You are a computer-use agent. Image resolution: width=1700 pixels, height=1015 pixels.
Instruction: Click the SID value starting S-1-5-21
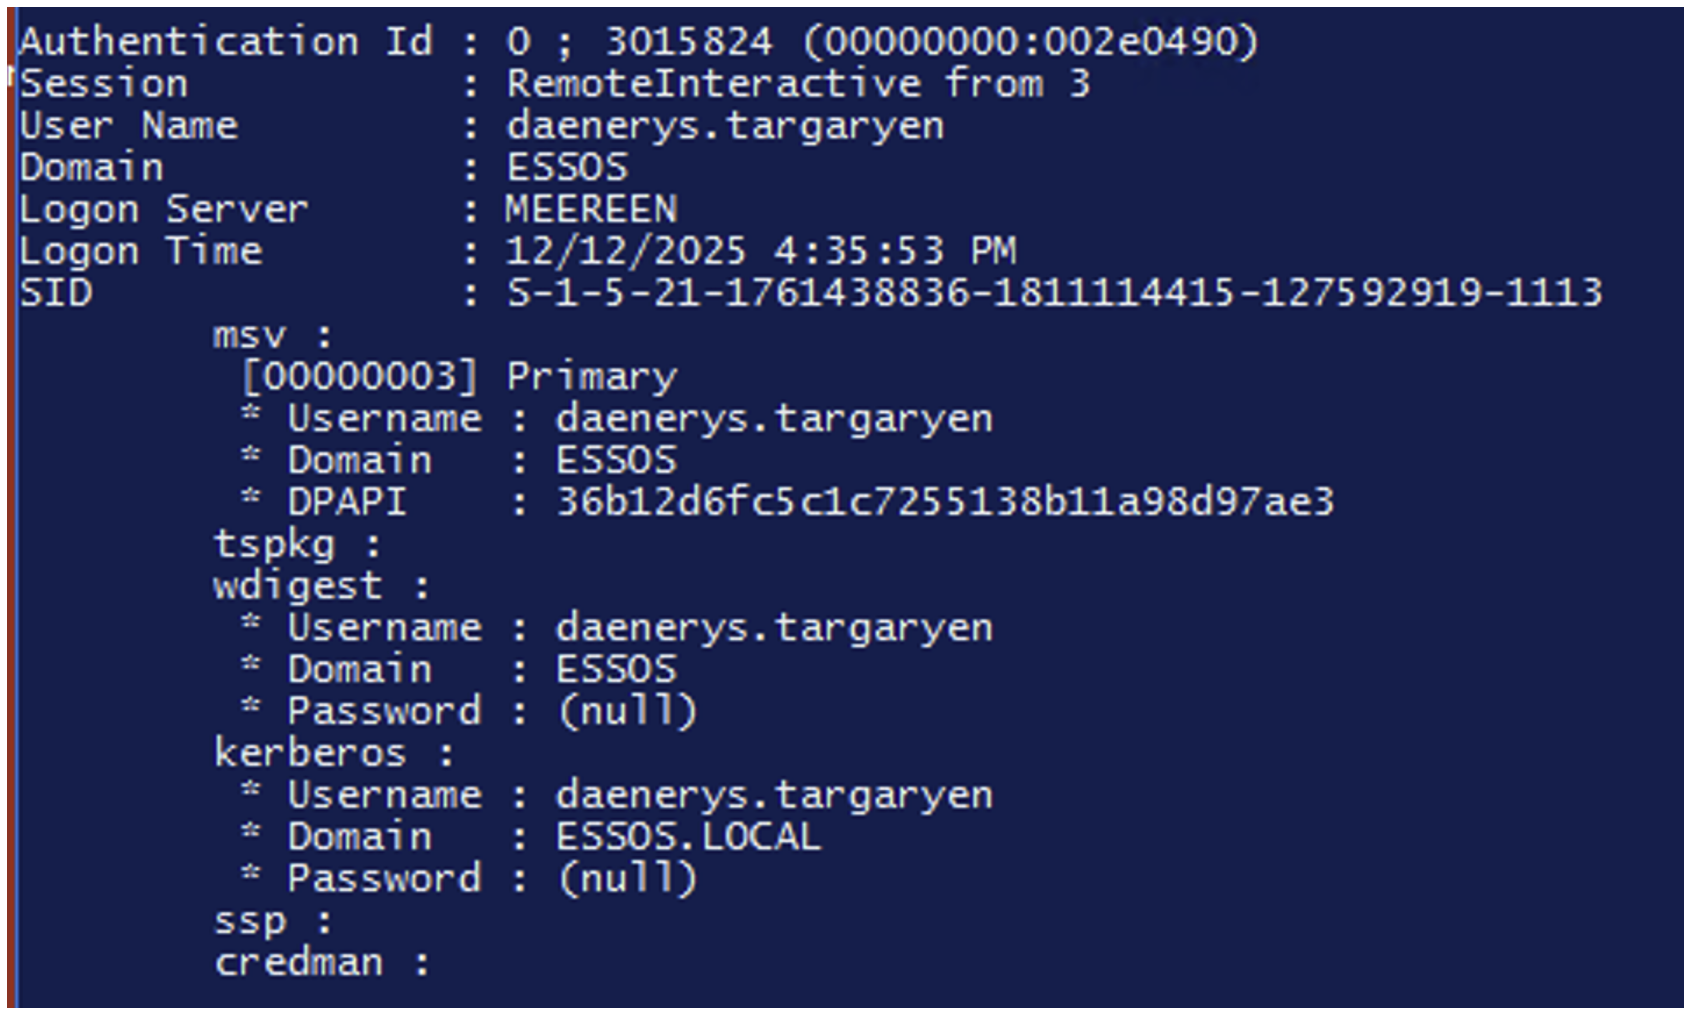pos(1053,293)
